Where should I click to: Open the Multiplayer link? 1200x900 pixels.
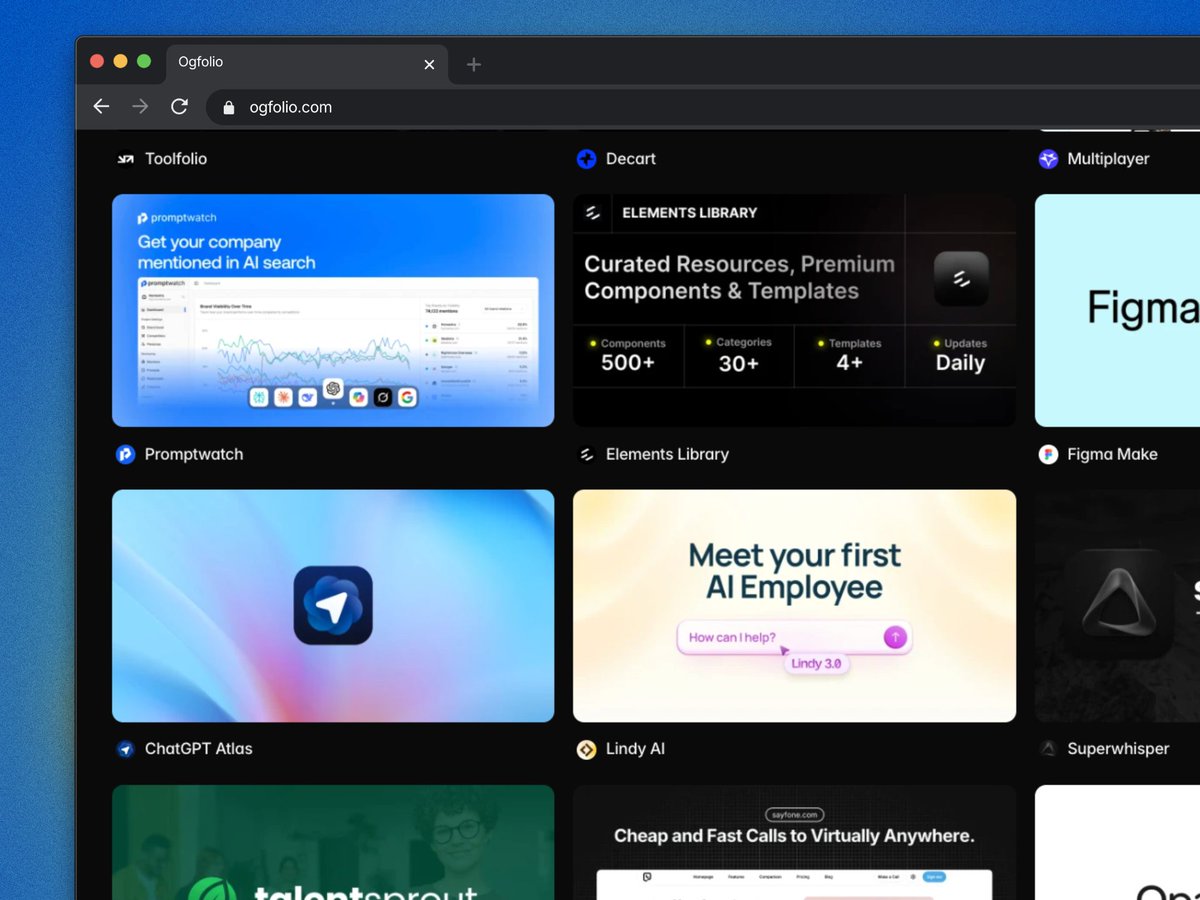click(1108, 159)
